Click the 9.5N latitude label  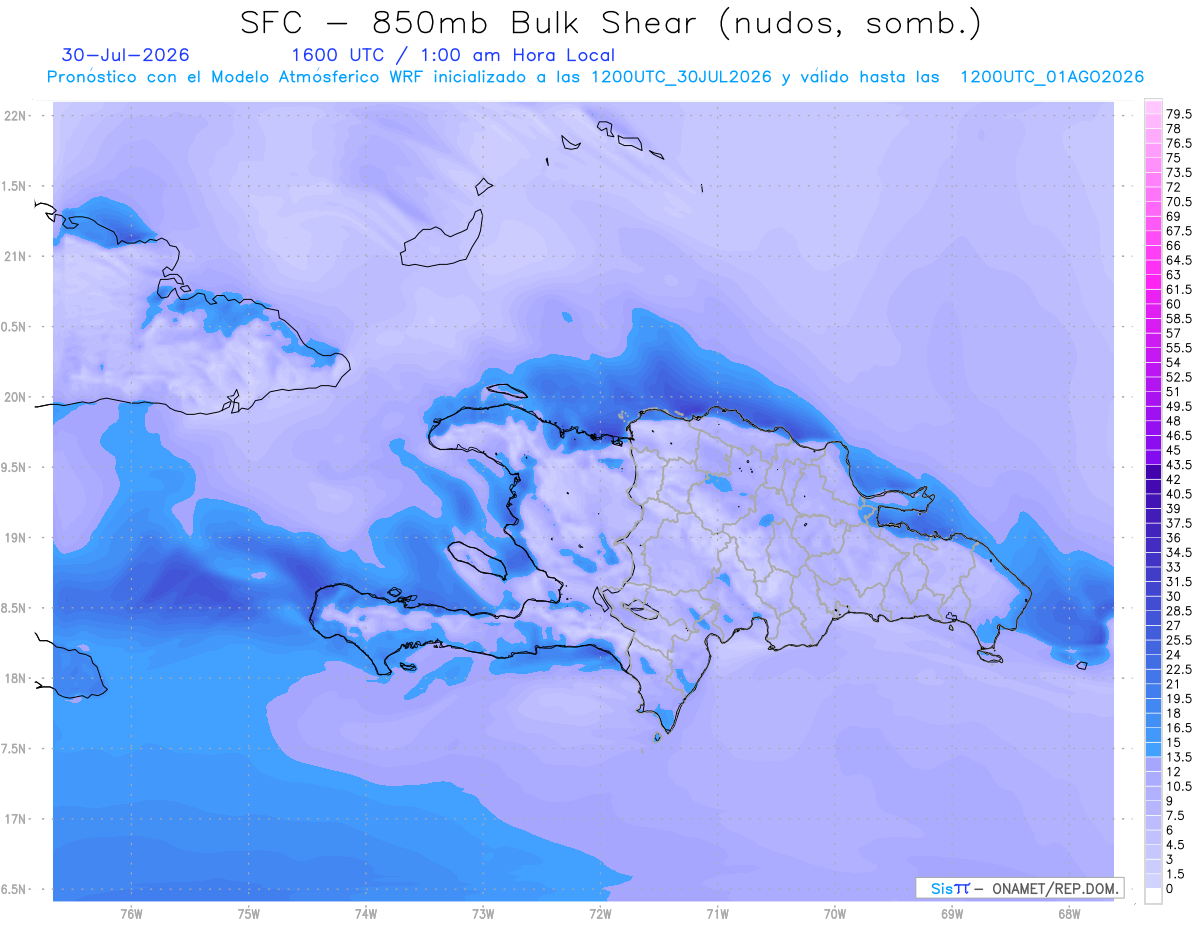click(14, 467)
